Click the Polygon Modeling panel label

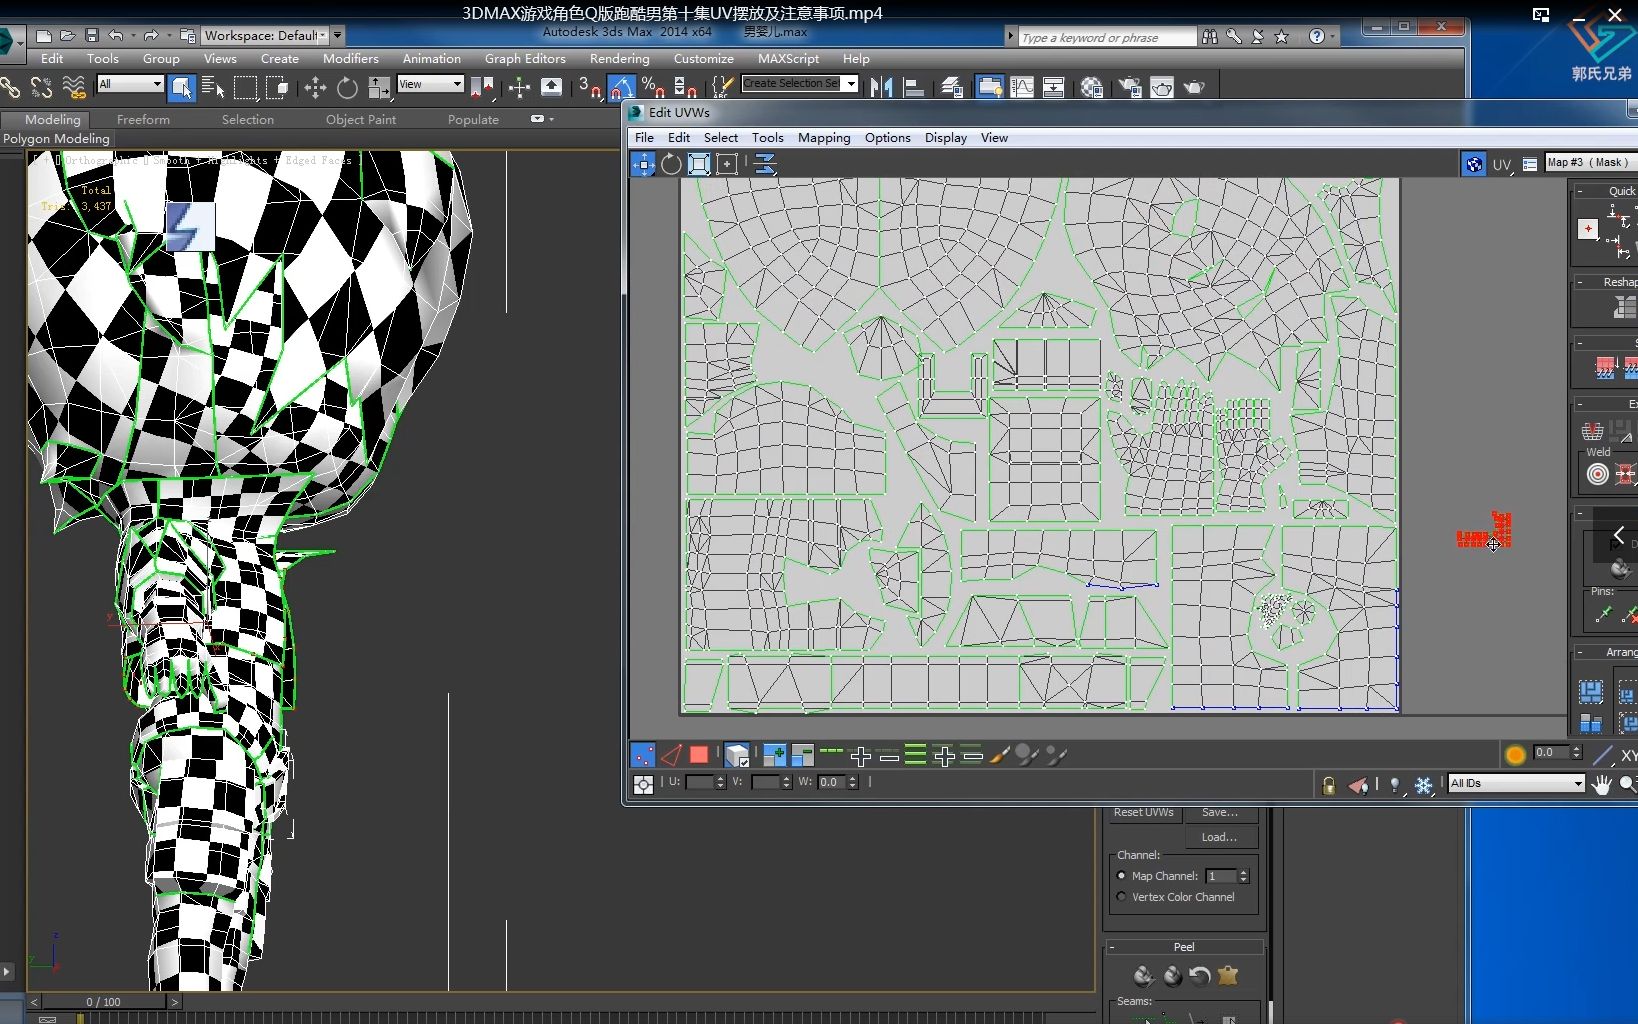point(56,139)
